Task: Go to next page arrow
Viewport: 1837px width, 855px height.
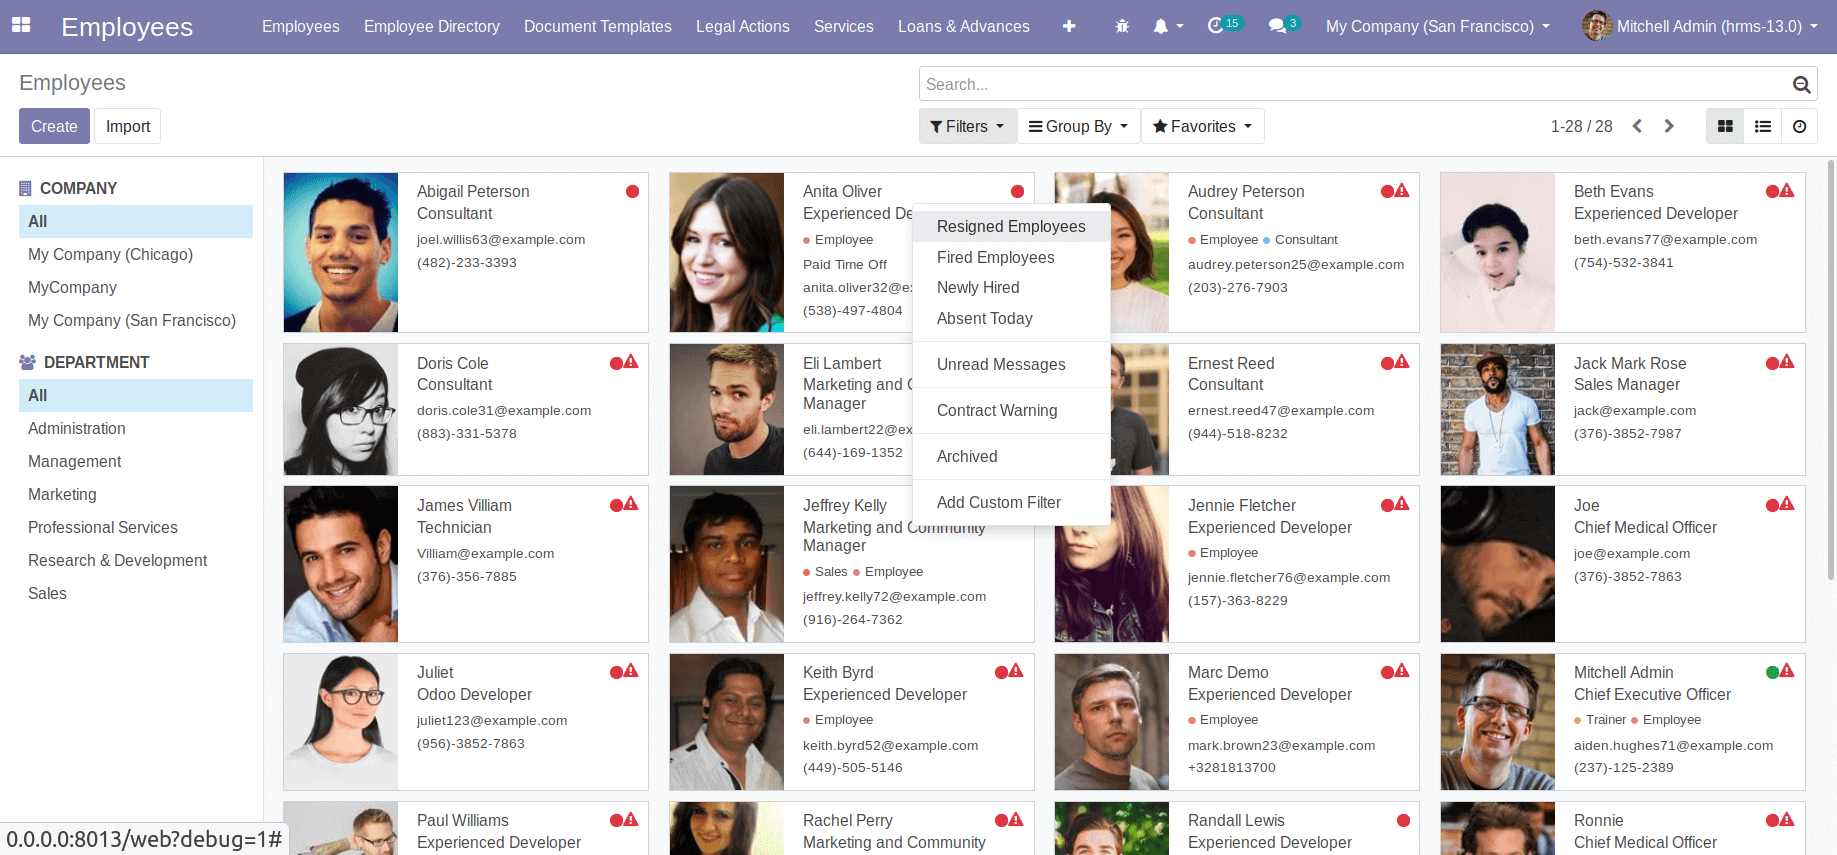Action: tap(1669, 126)
